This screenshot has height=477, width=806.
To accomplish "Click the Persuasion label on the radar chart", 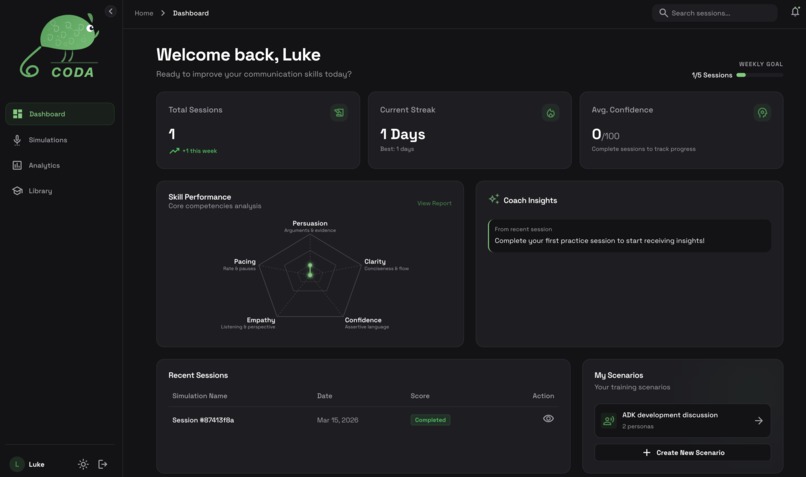I will tap(310, 223).
